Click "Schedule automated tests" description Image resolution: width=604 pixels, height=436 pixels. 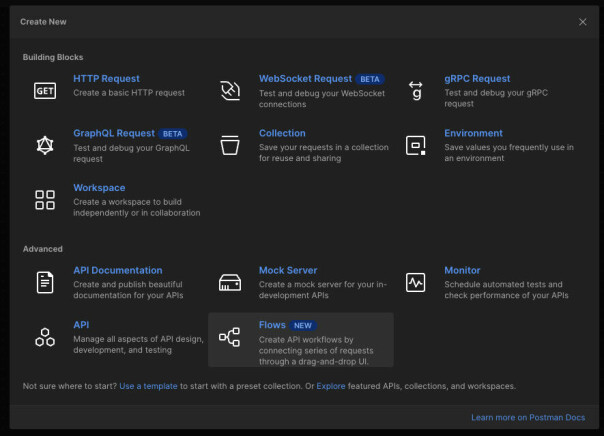pyautogui.click(x=506, y=290)
